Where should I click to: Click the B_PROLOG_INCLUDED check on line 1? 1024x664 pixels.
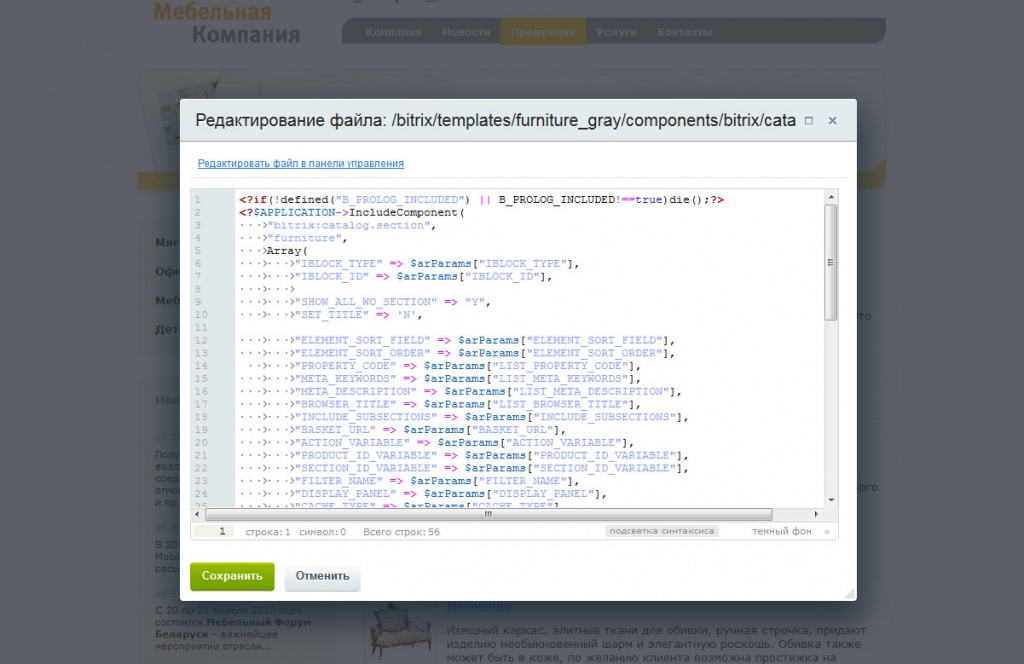[481, 200]
